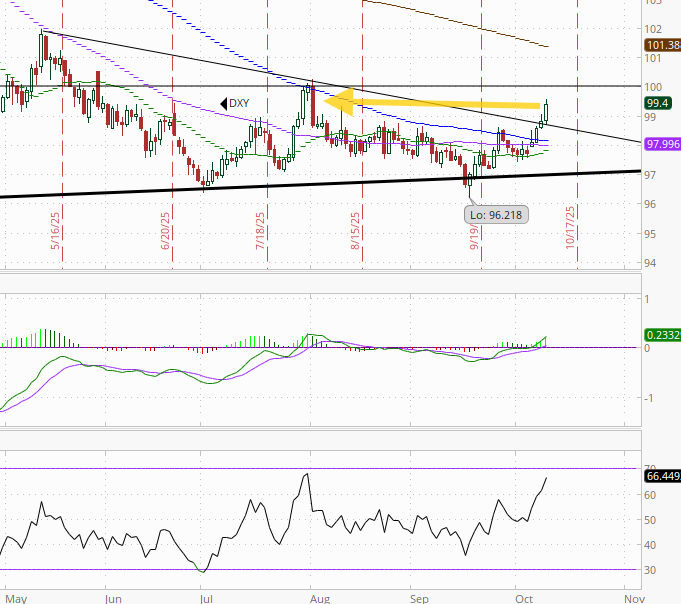Select the 8/15/25 expiration date label
The image size is (681, 604).
355,231
